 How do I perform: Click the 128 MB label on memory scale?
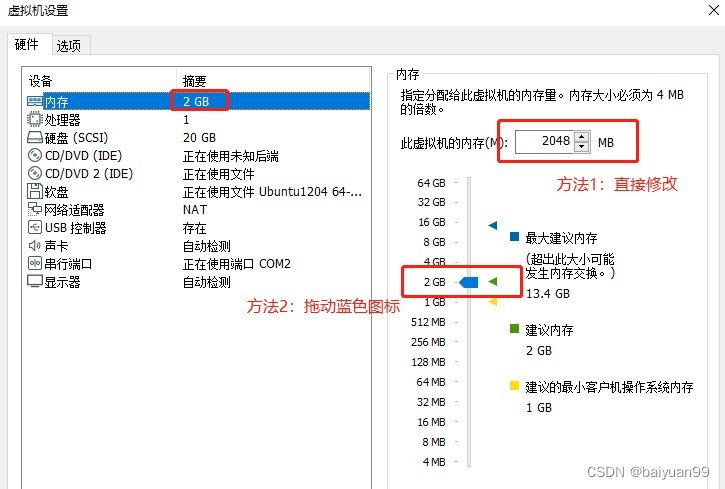pos(428,362)
